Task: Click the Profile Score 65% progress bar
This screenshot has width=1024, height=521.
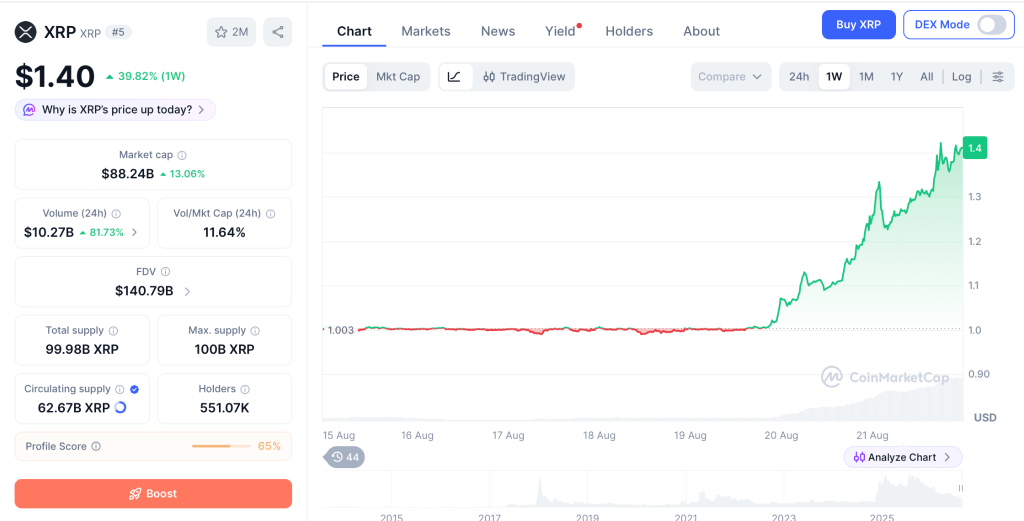Action: (221, 447)
